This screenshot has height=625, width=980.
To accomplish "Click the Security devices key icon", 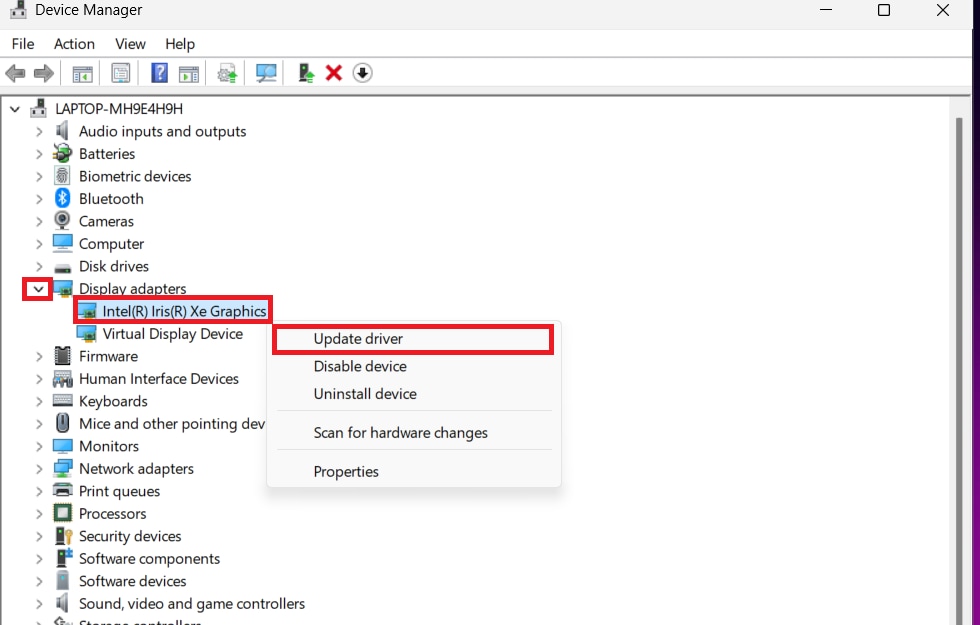I will coord(64,536).
